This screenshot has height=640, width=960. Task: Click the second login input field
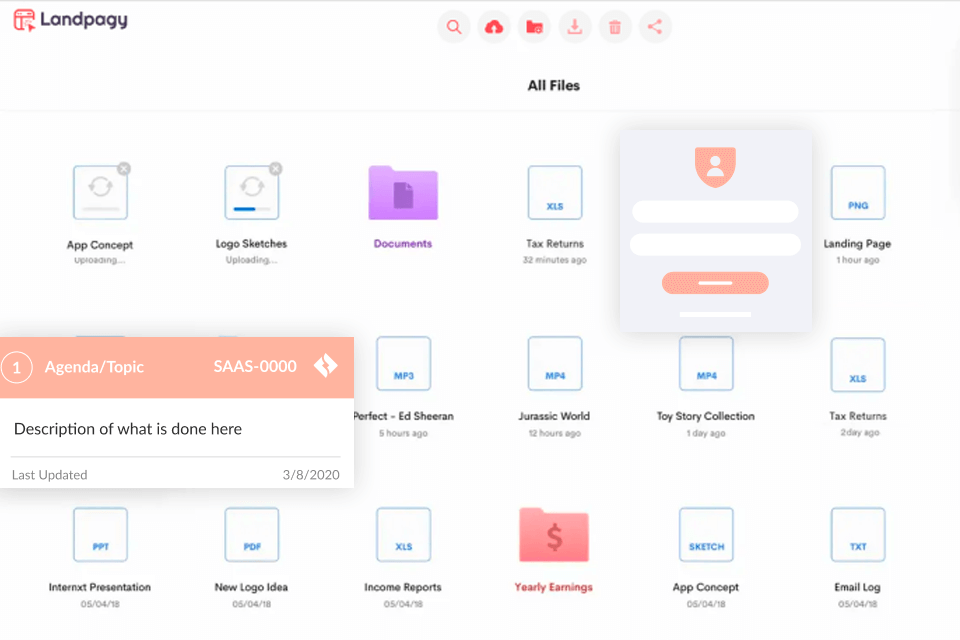(x=715, y=244)
